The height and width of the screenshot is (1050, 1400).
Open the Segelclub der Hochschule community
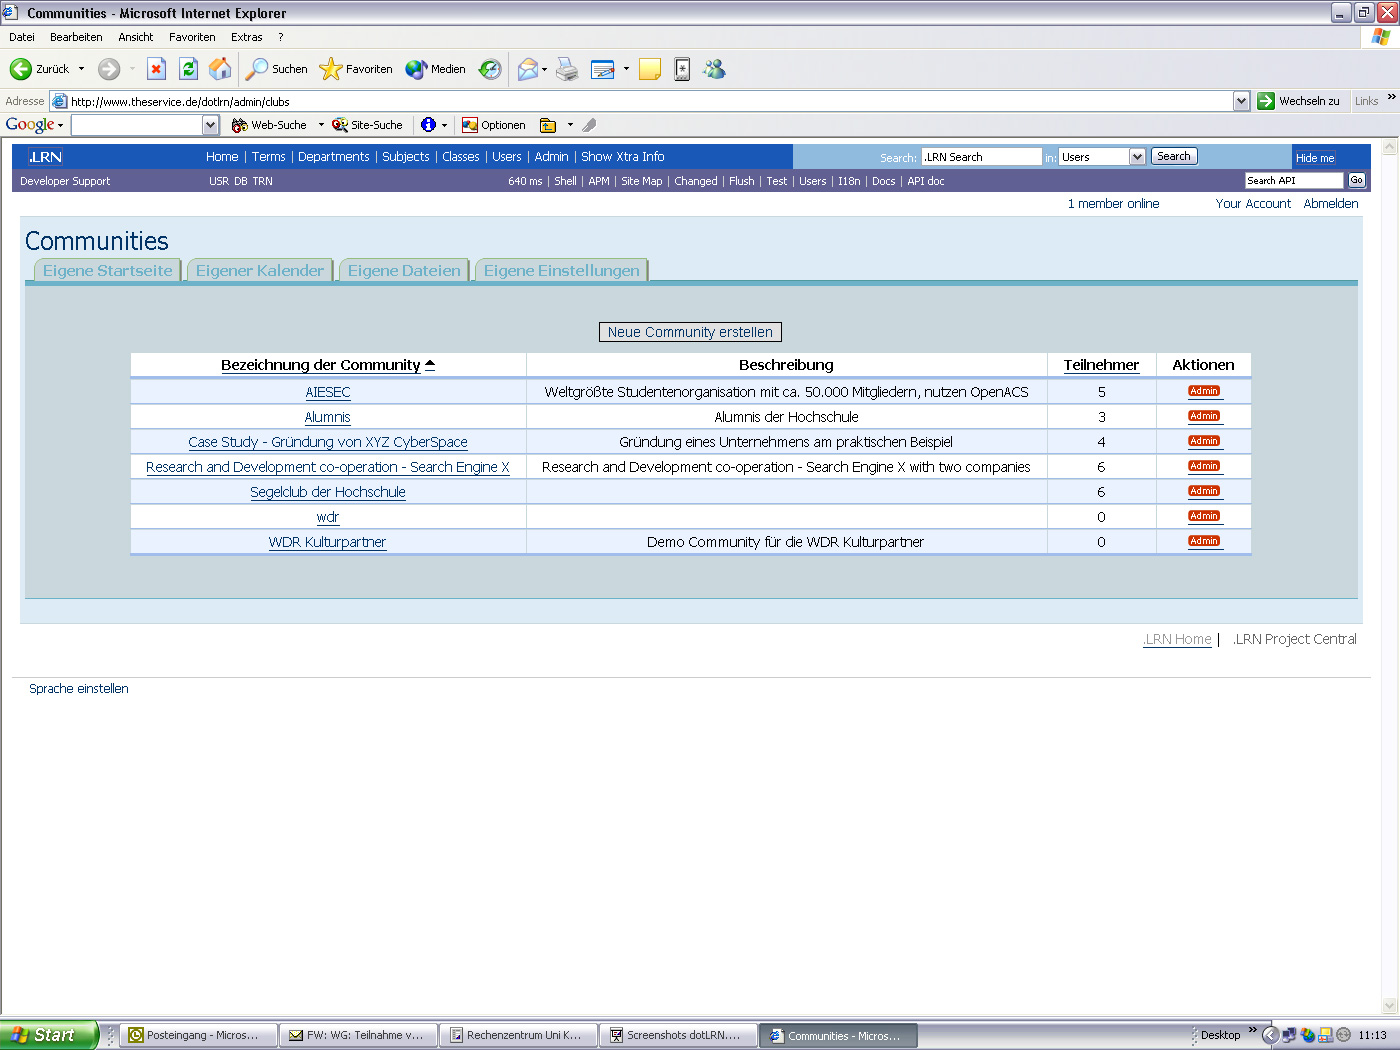pyautogui.click(x=328, y=492)
